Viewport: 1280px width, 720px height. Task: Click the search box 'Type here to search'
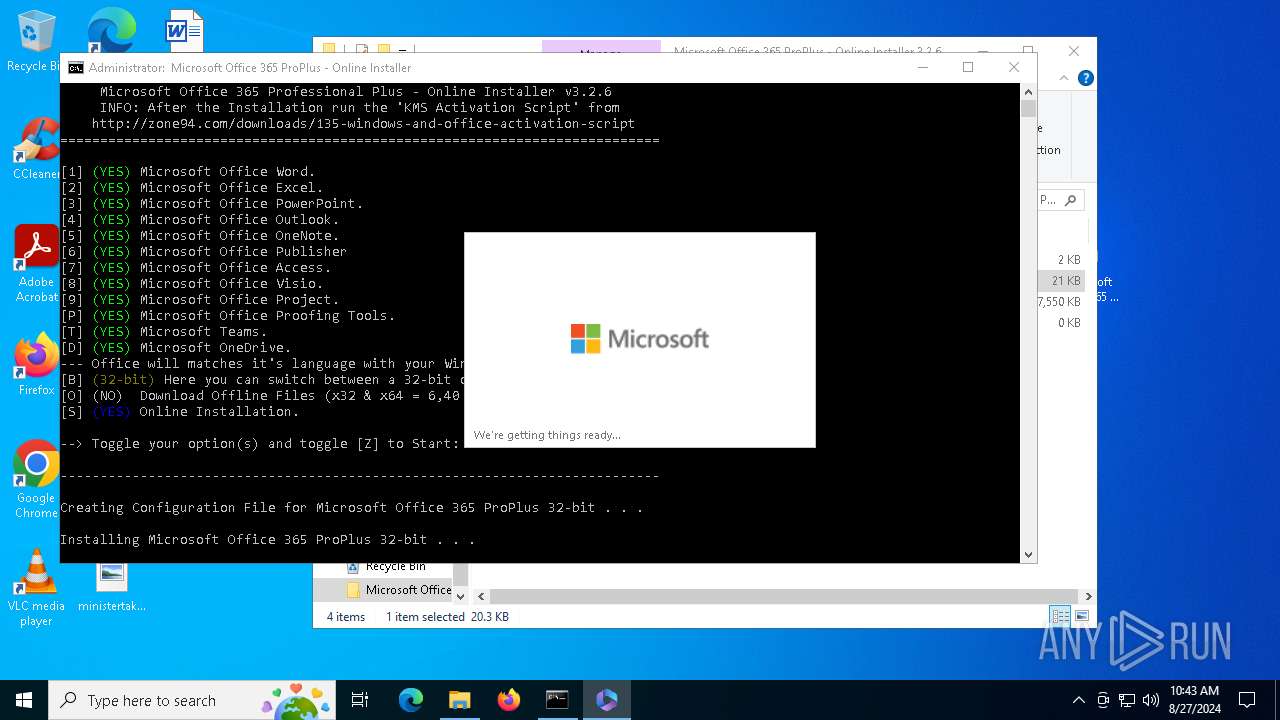(192, 700)
